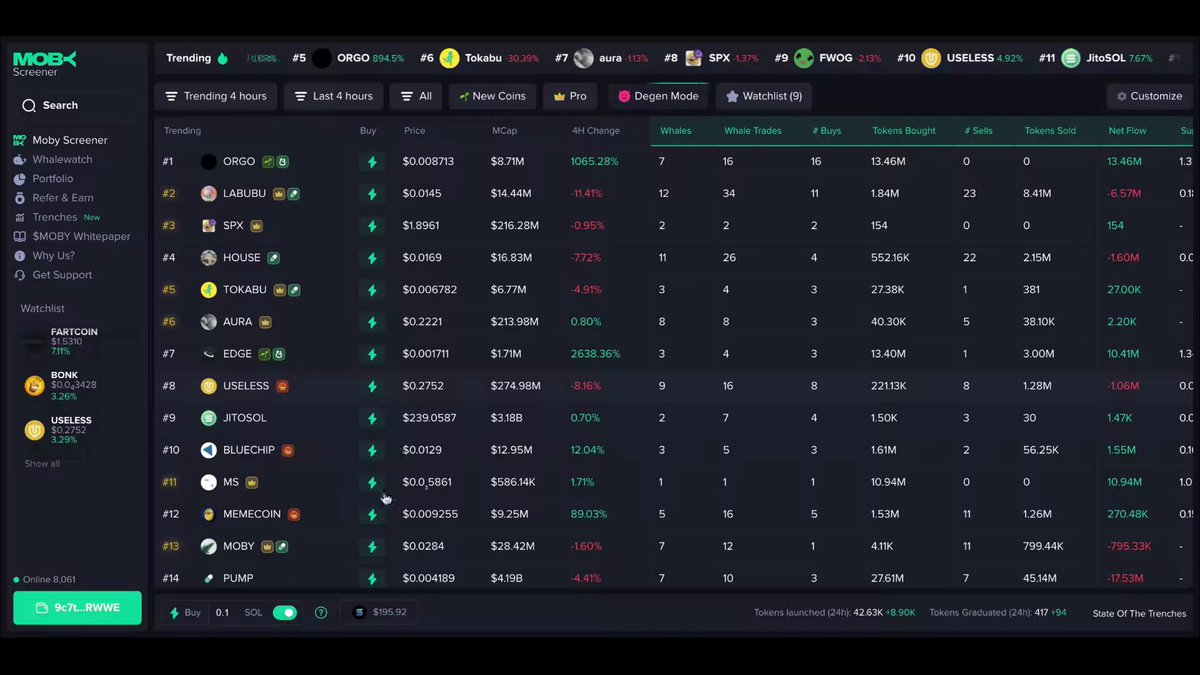The image size is (1200, 675).
Task: Click the FWOG icon in trending ticker
Action: pyautogui.click(x=804, y=58)
